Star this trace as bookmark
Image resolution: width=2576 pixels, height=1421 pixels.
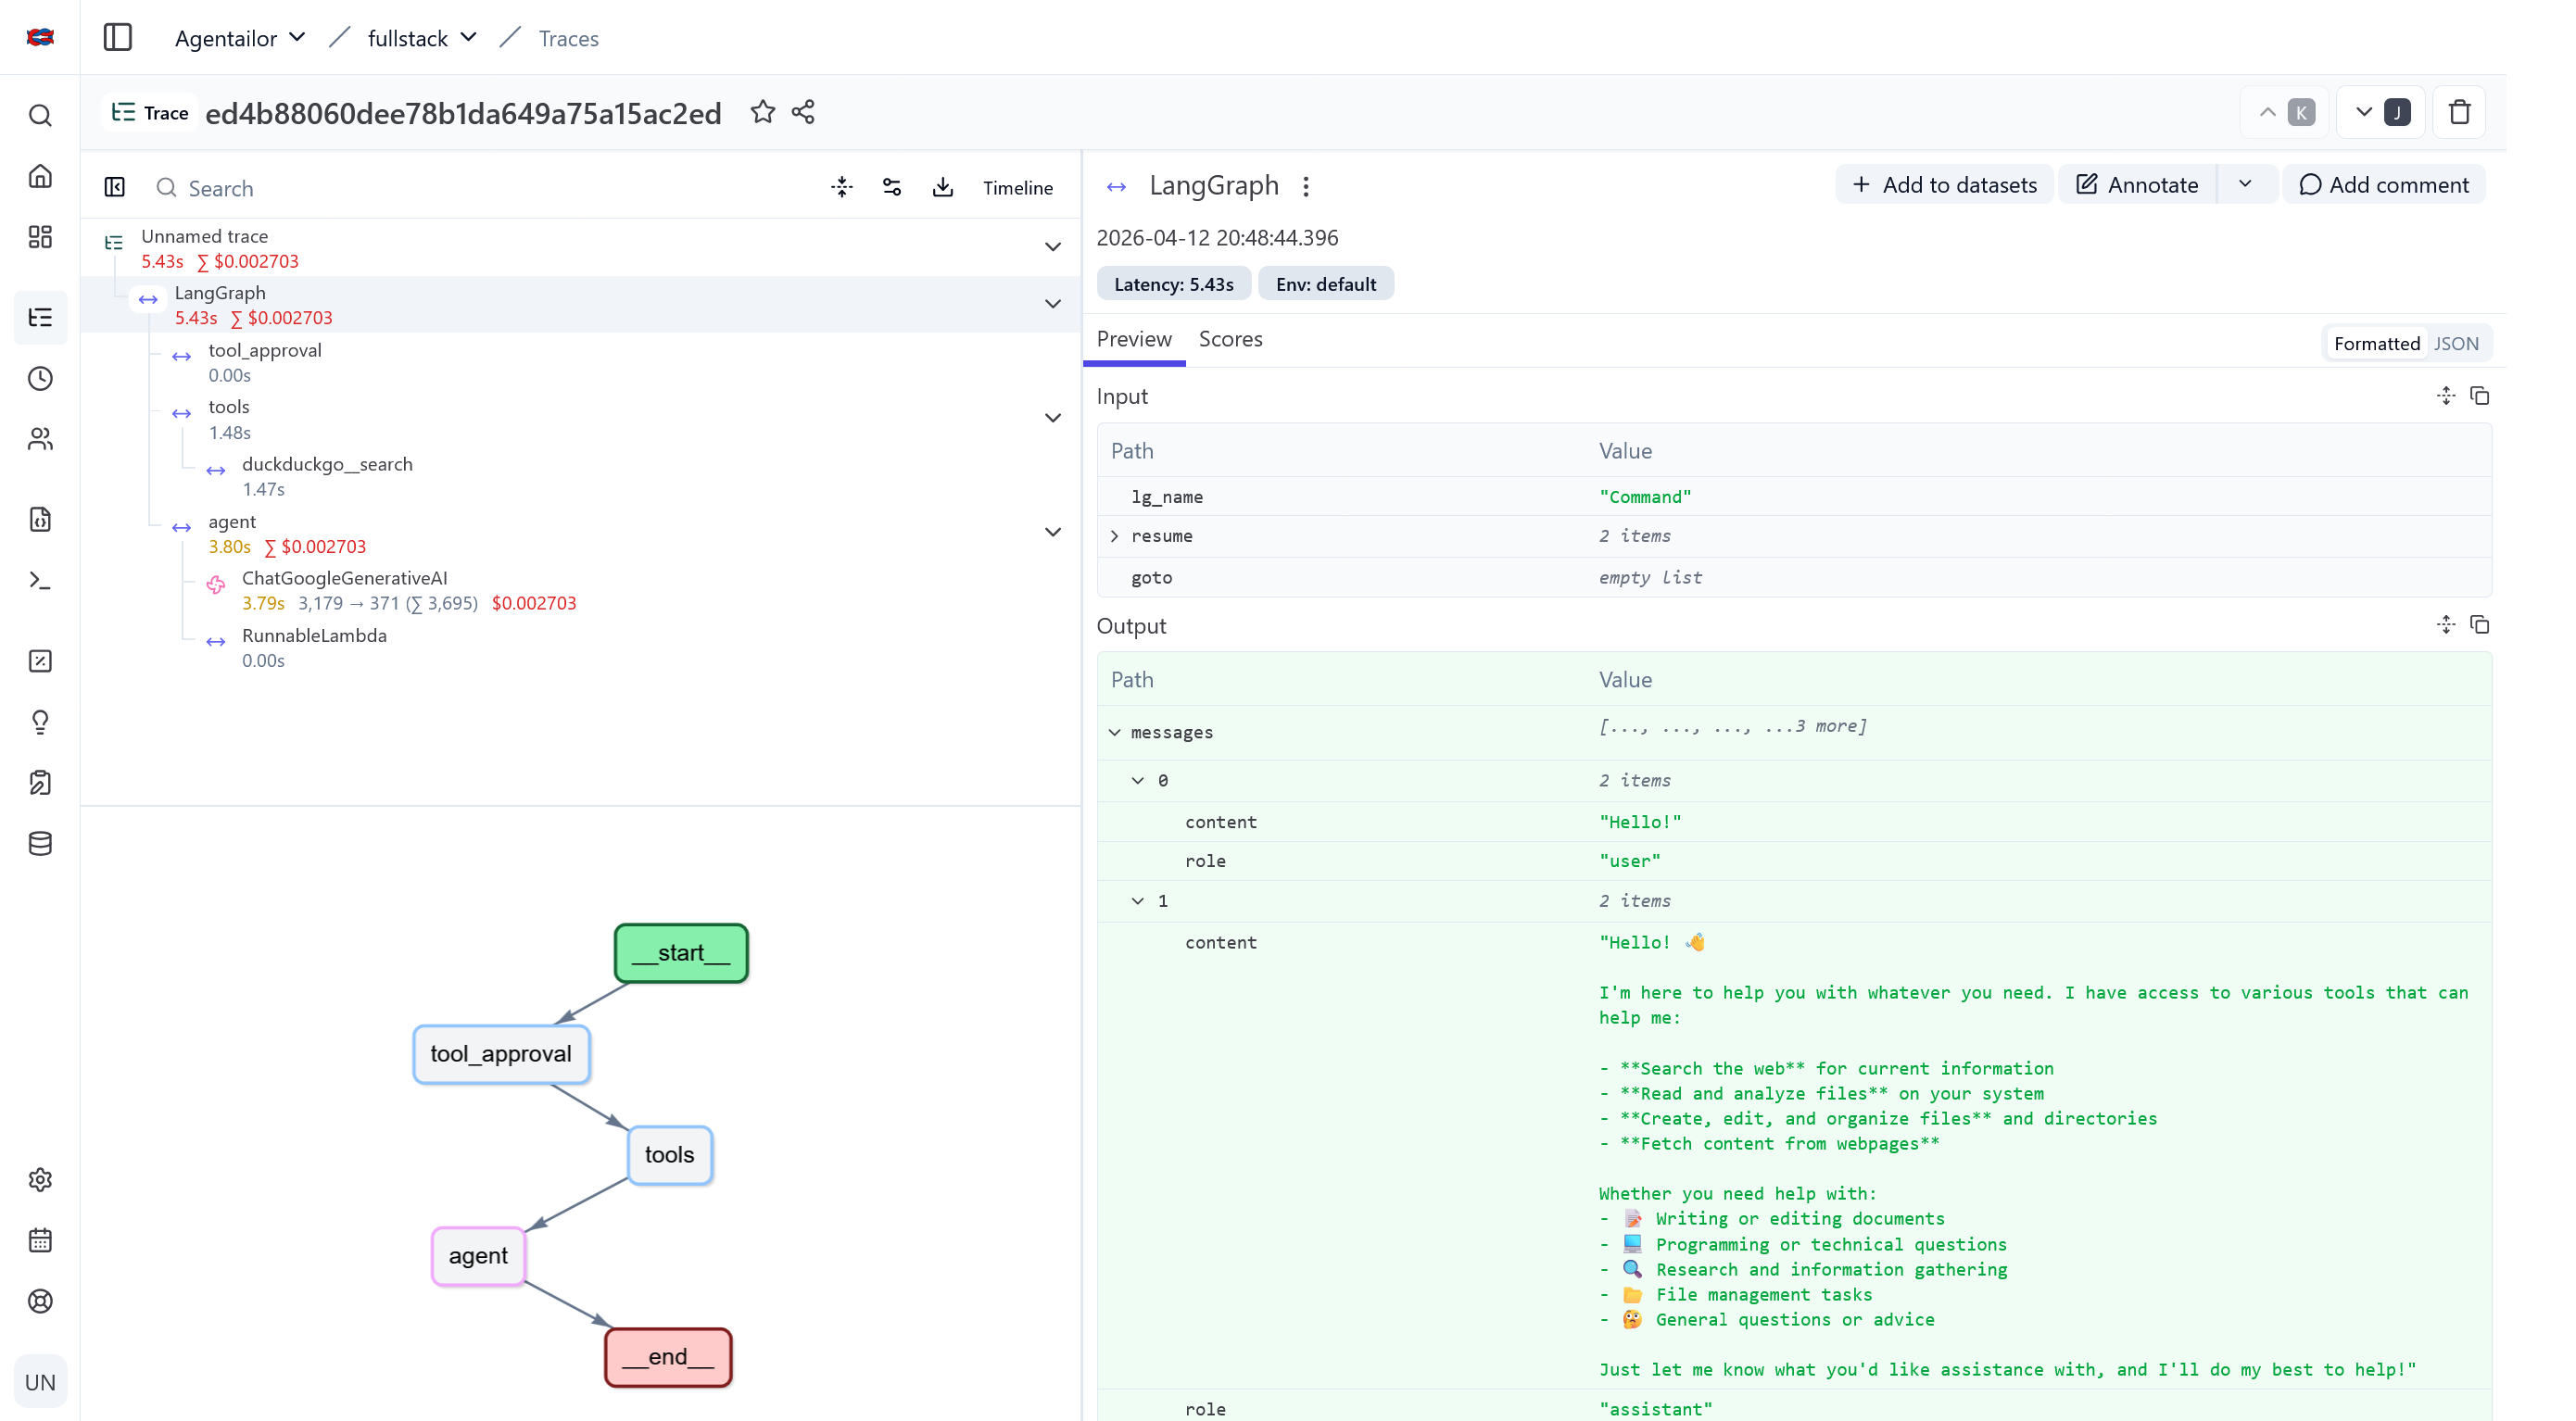(x=763, y=112)
